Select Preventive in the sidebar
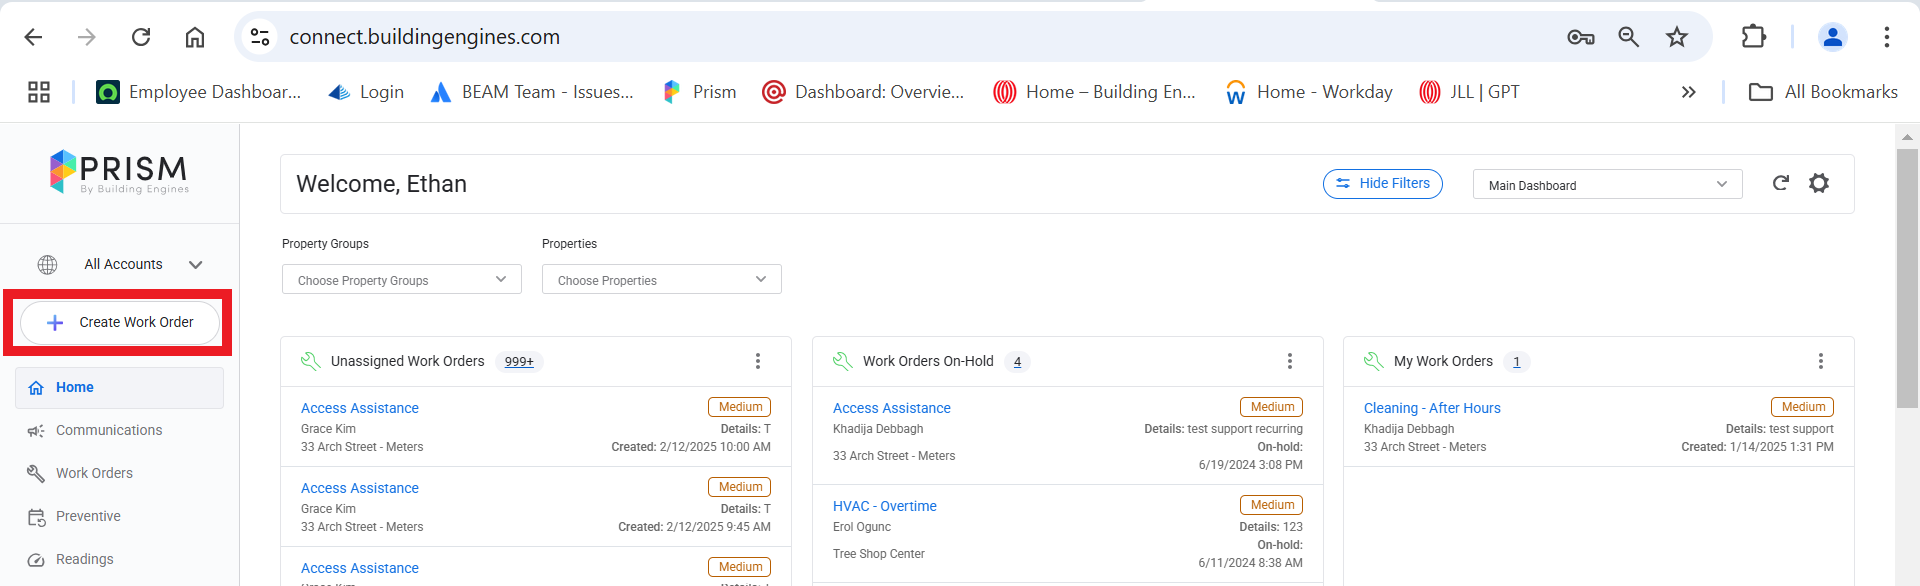The image size is (1920, 586). [x=88, y=516]
